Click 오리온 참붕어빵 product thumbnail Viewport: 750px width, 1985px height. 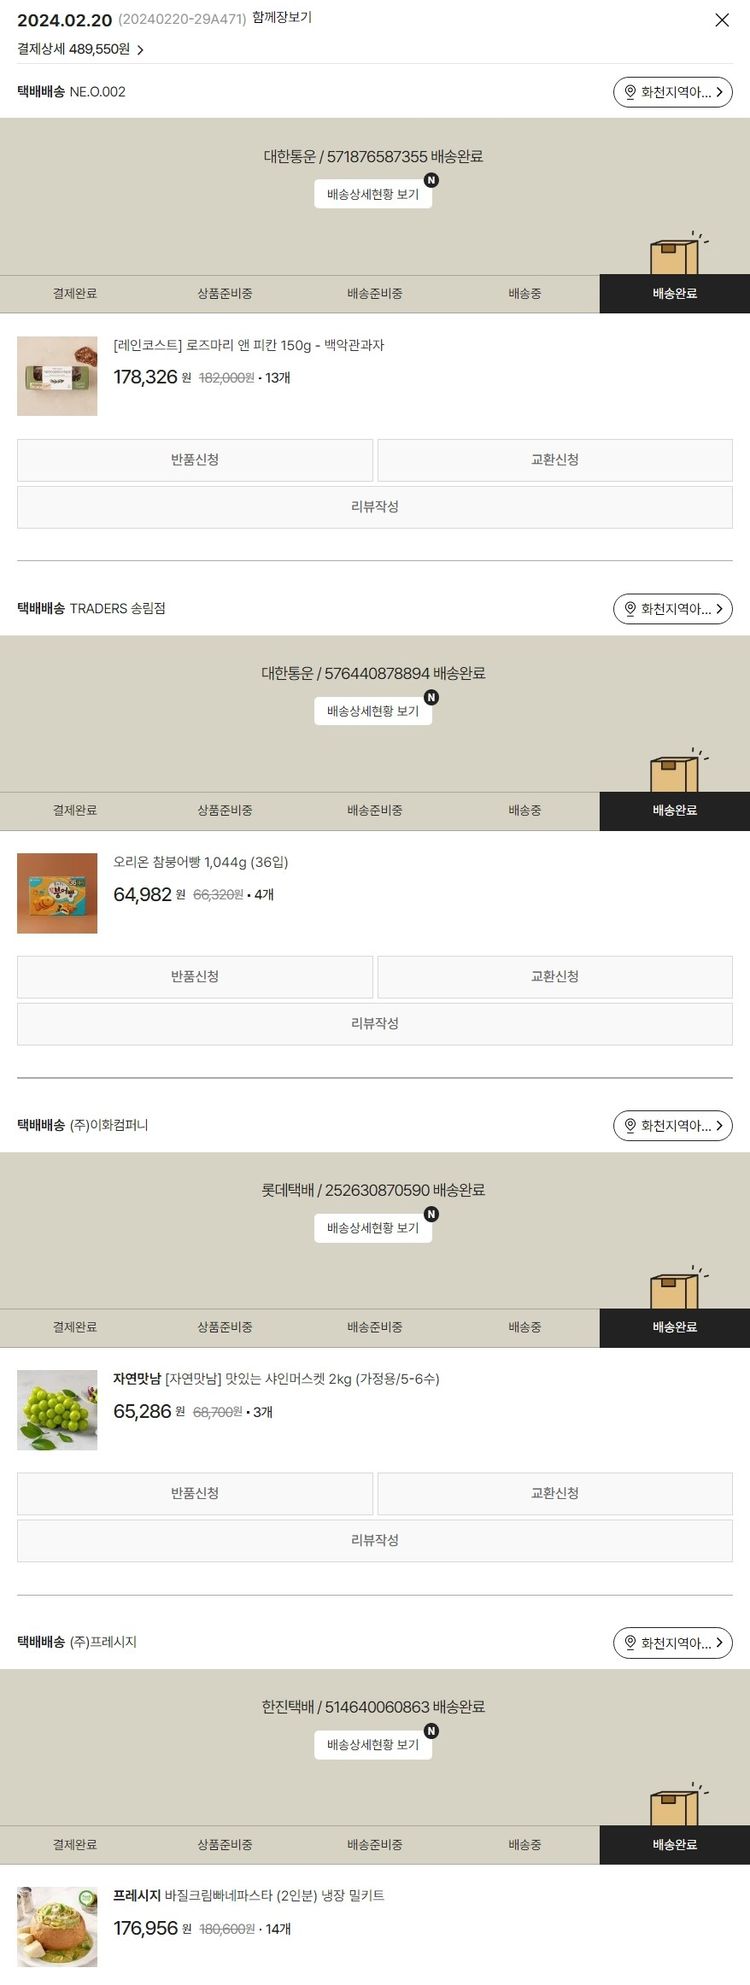point(57,893)
